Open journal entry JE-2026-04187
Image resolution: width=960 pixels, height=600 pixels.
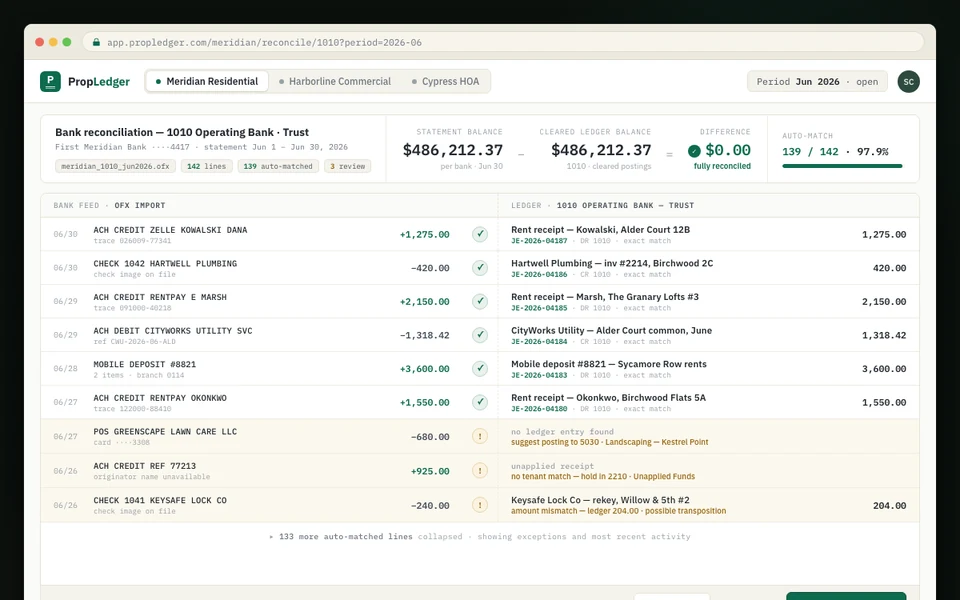[x=539, y=241]
